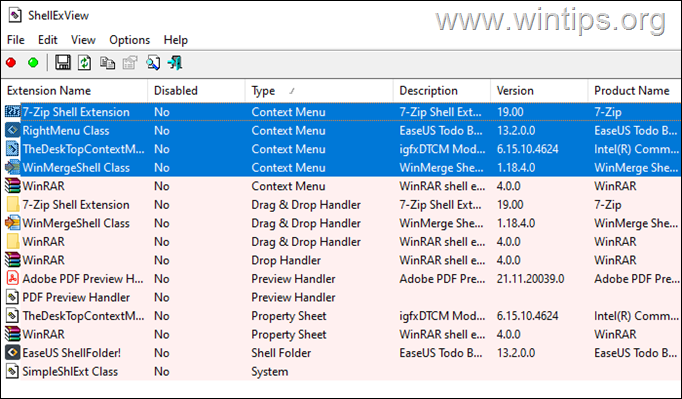Select the SimpleShlExt Class entry name
This screenshot has height=399, width=682.
pyautogui.click(x=70, y=372)
